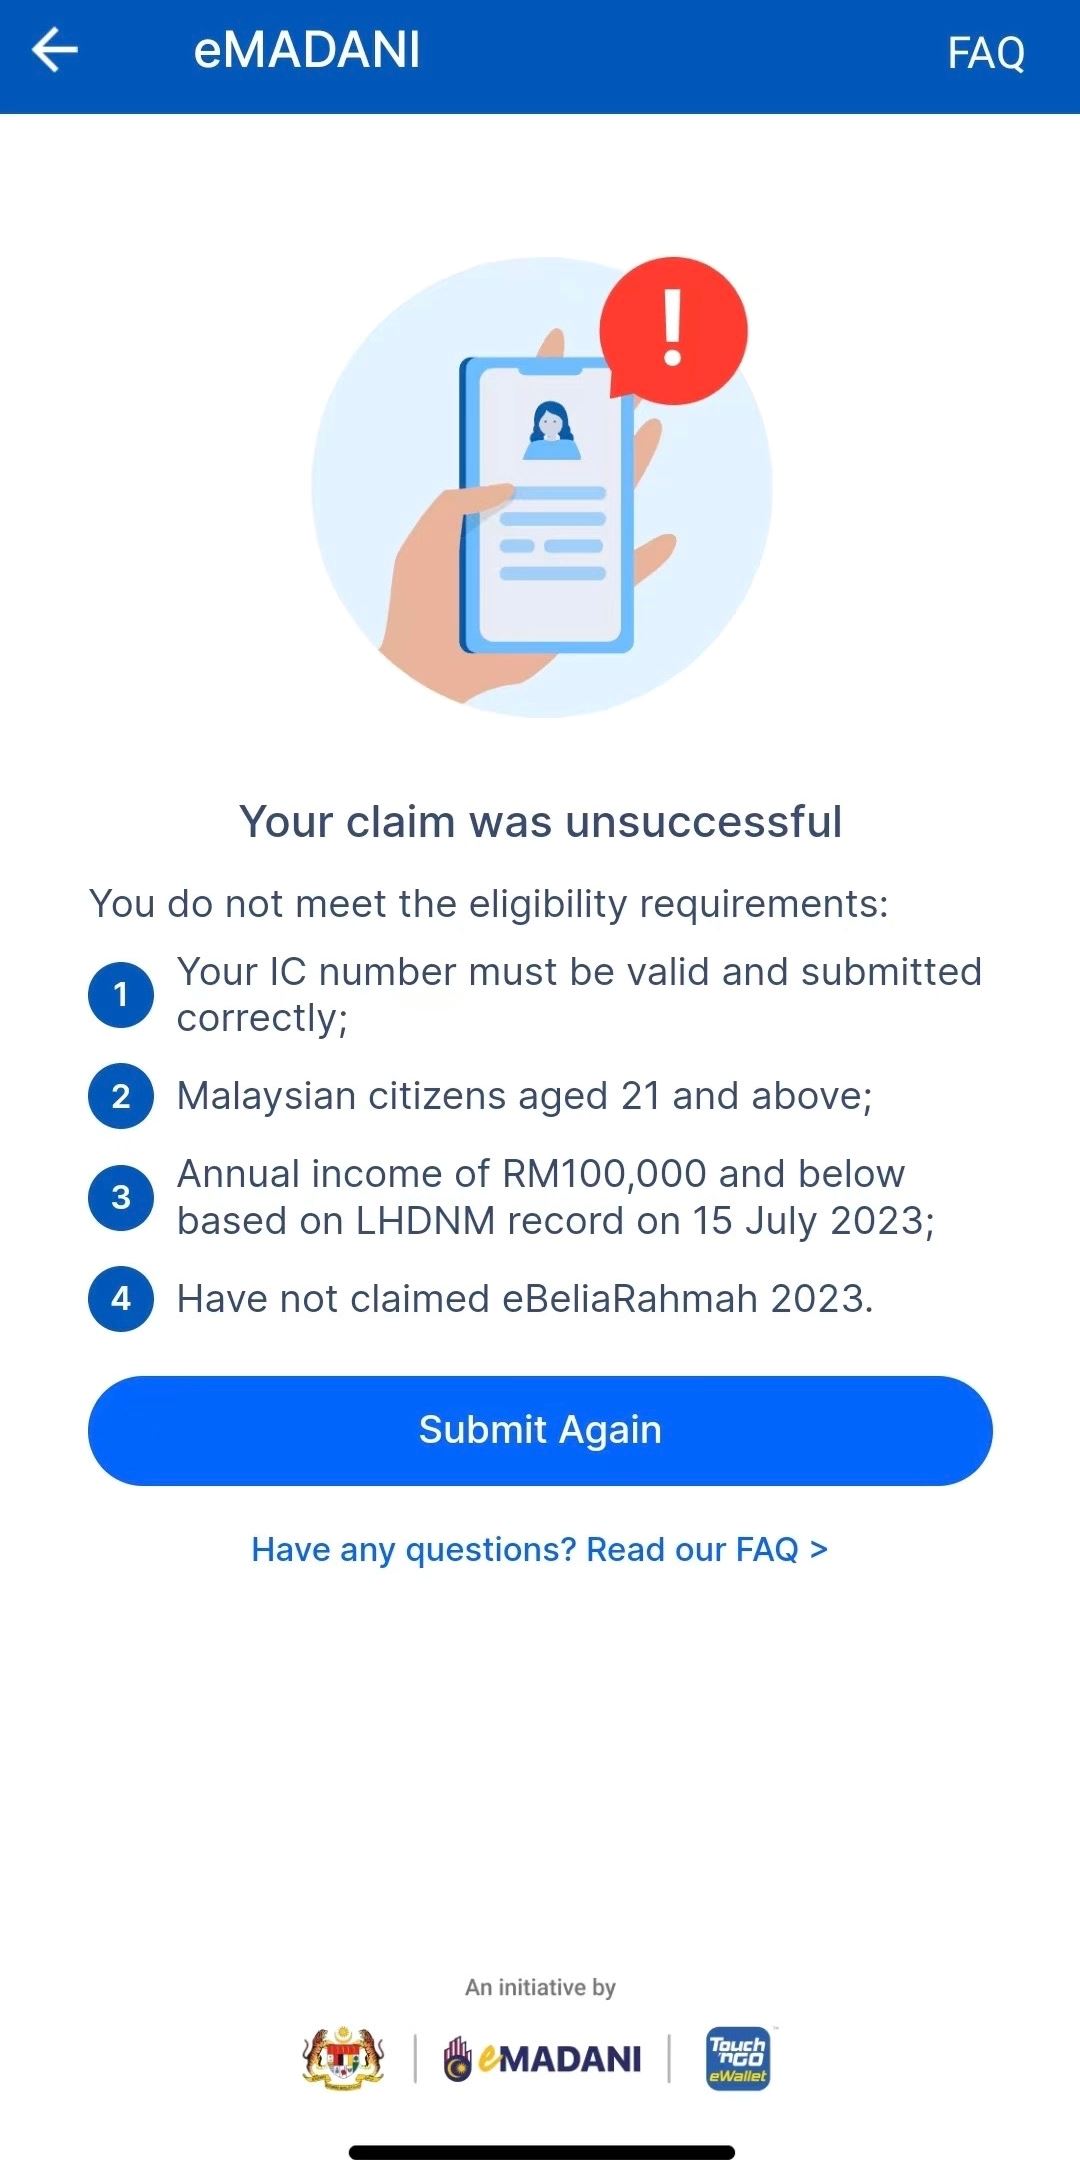1080x2160 pixels.
Task: Tap the IC number requirement text
Action: (578, 995)
